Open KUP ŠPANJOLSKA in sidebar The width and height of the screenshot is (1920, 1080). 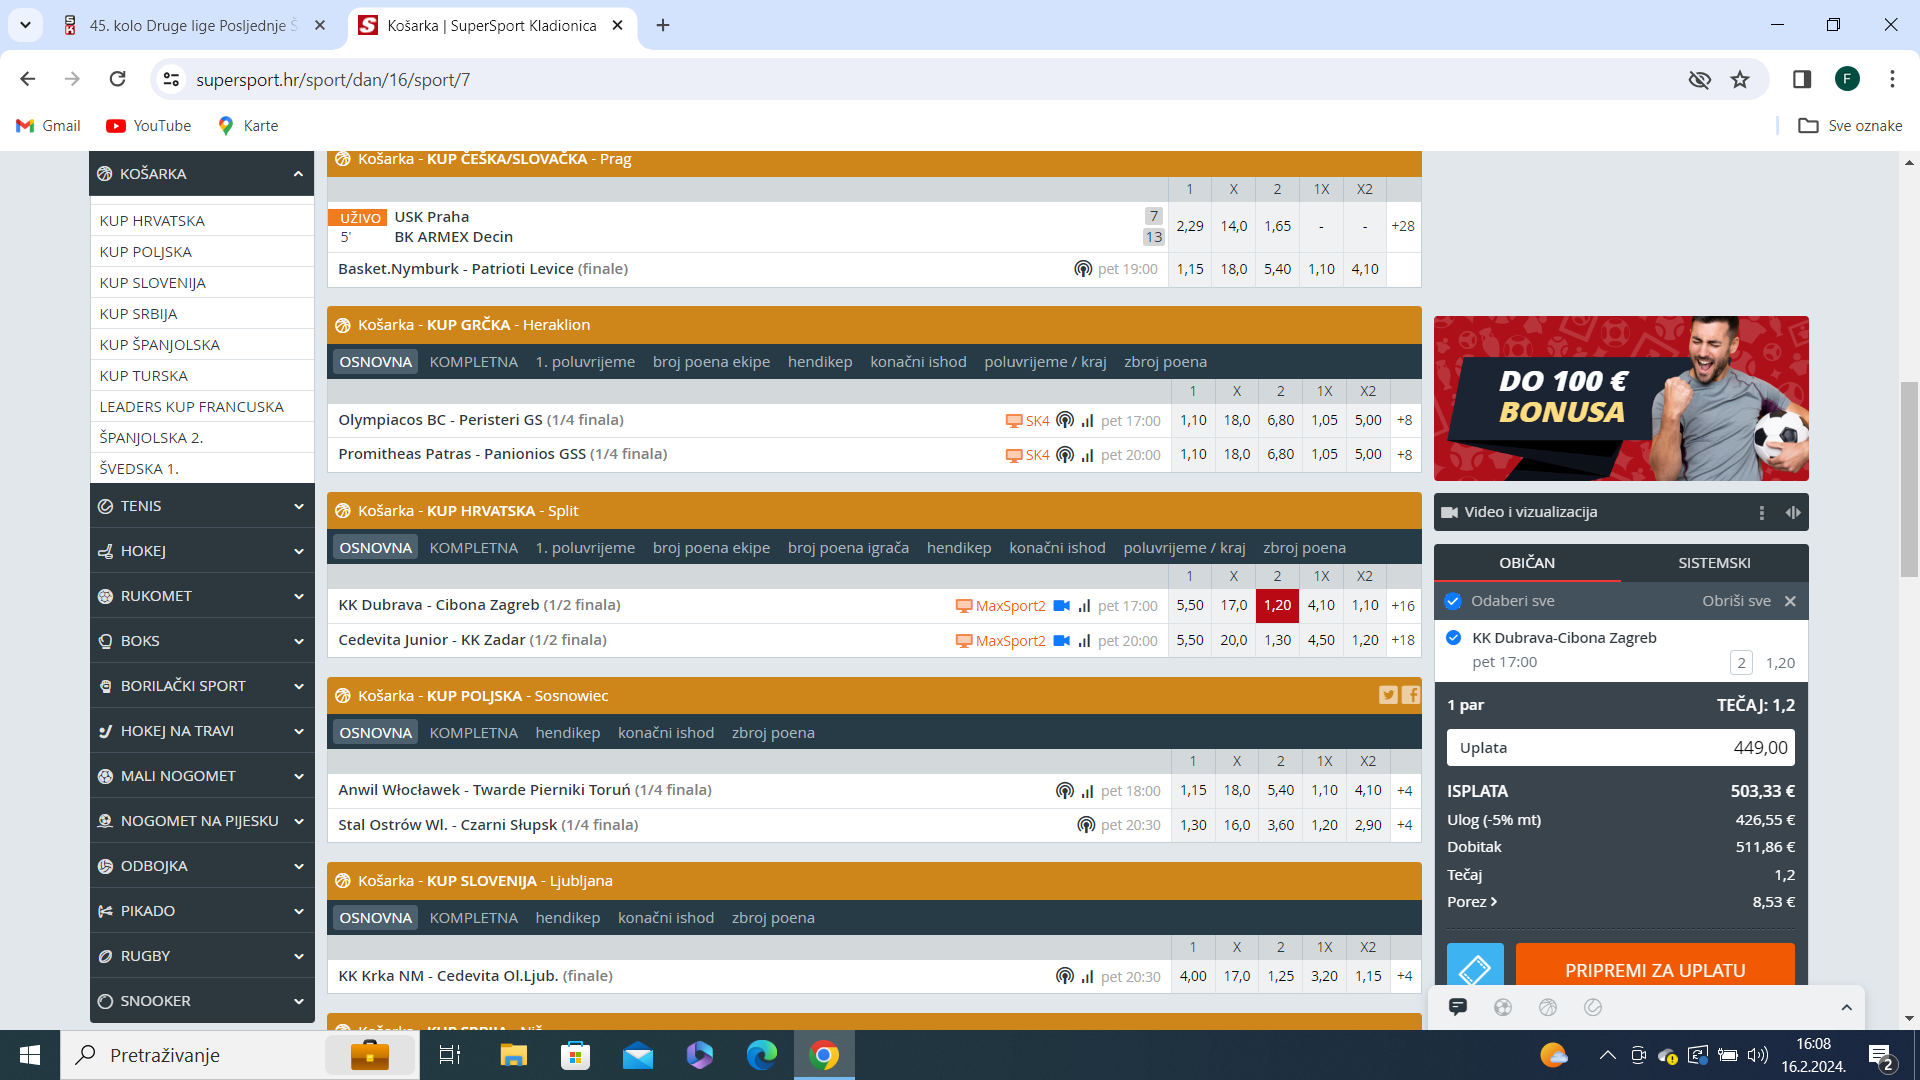pyautogui.click(x=160, y=345)
